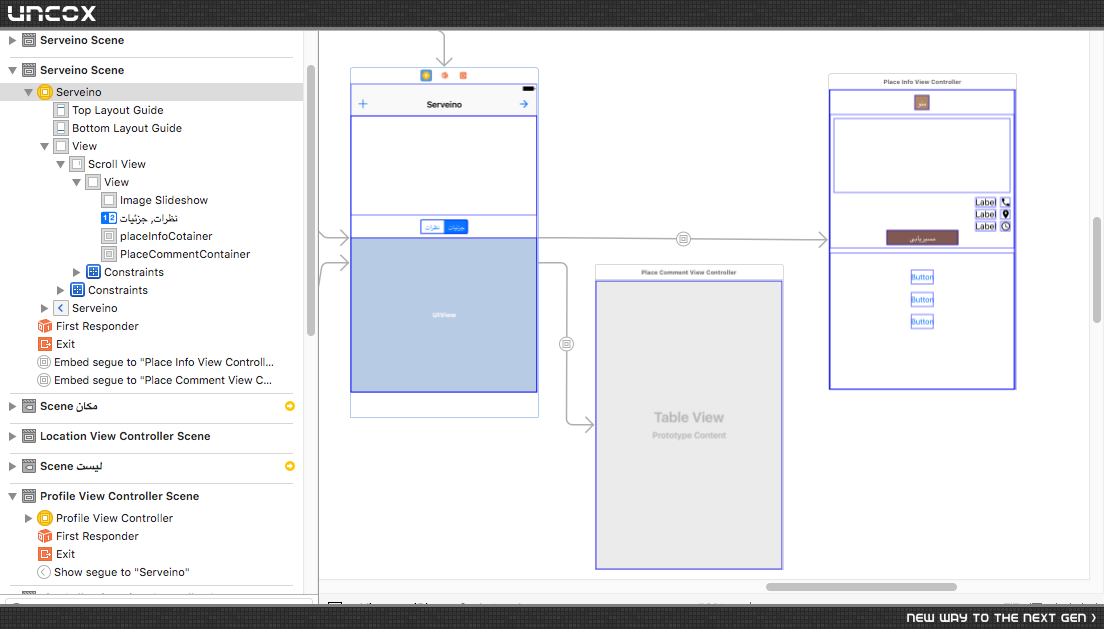Select the placeInfoCotainer icon
The image size is (1104, 629).
tap(109, 236)
